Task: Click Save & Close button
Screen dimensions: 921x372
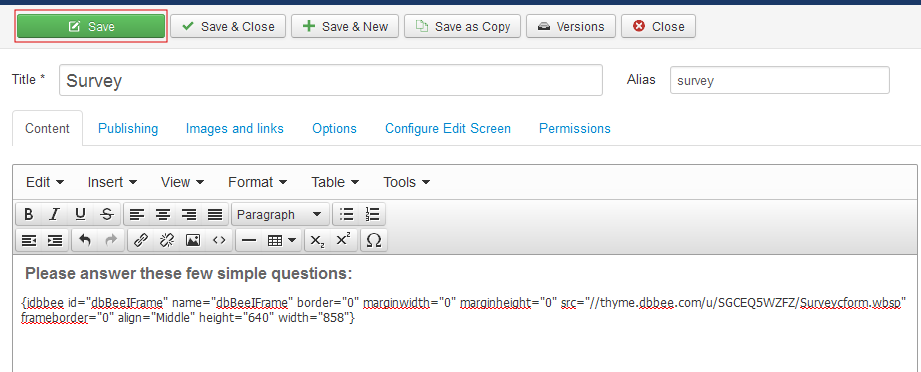Action: [x=228, y=26]
